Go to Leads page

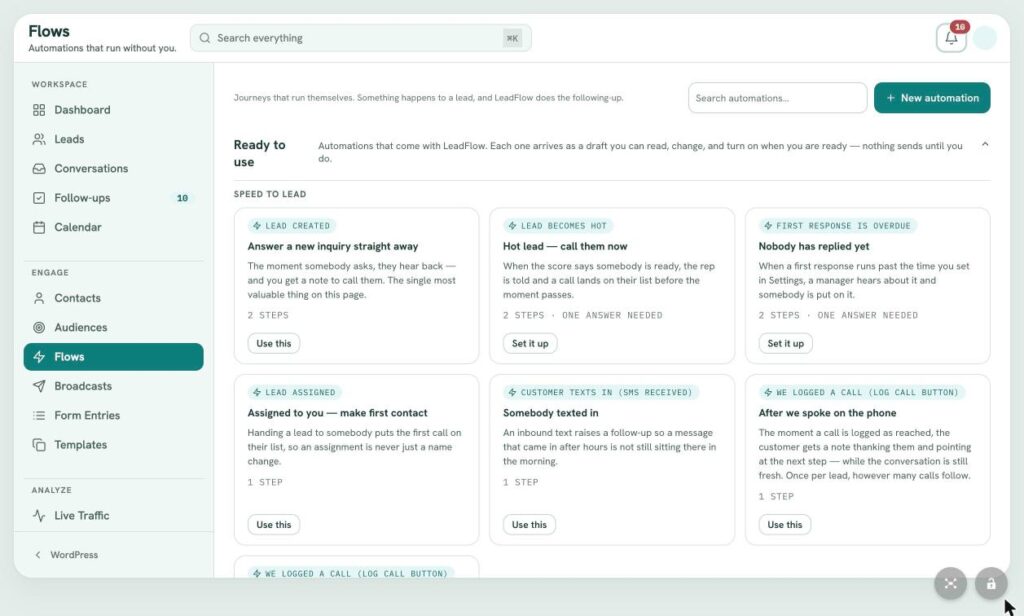[x=113, y=139]
